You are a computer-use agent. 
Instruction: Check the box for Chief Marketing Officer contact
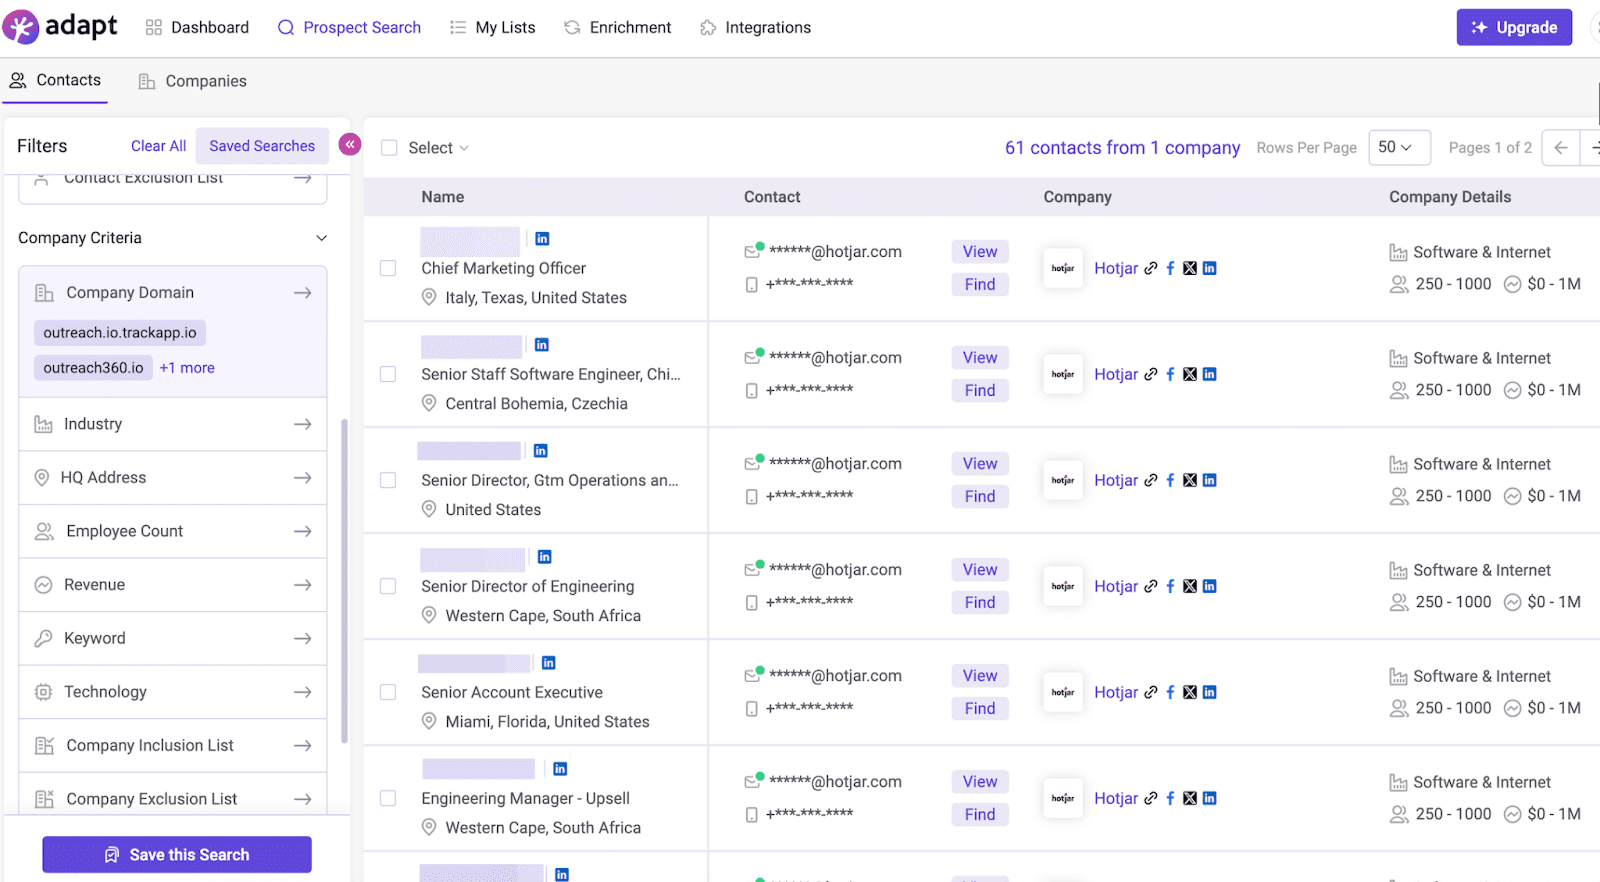point(388,269)
